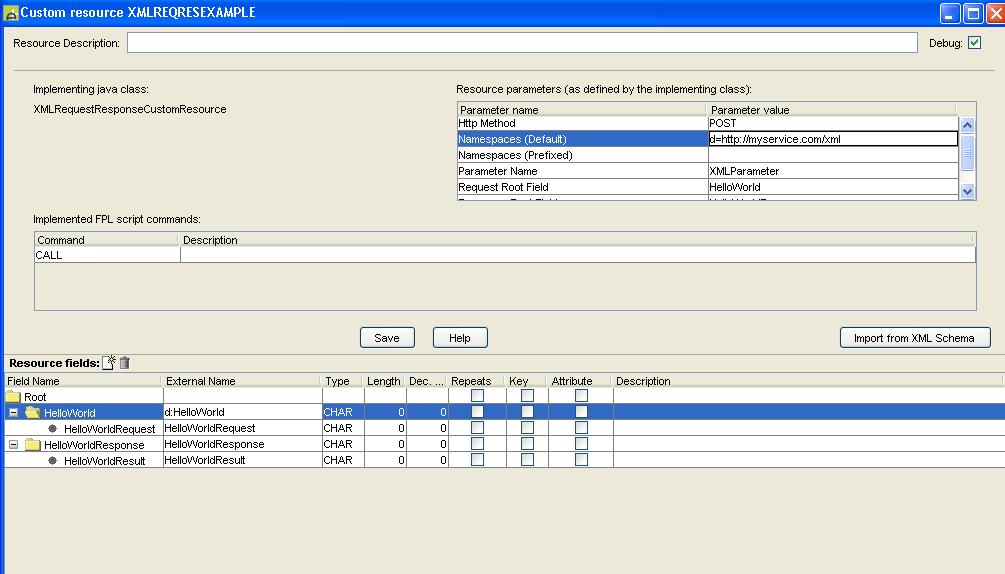1005x574 pixels.
Task: Tick the Attribute checkbox for HelloWorldResult
Action: click(x=581, y=460)
